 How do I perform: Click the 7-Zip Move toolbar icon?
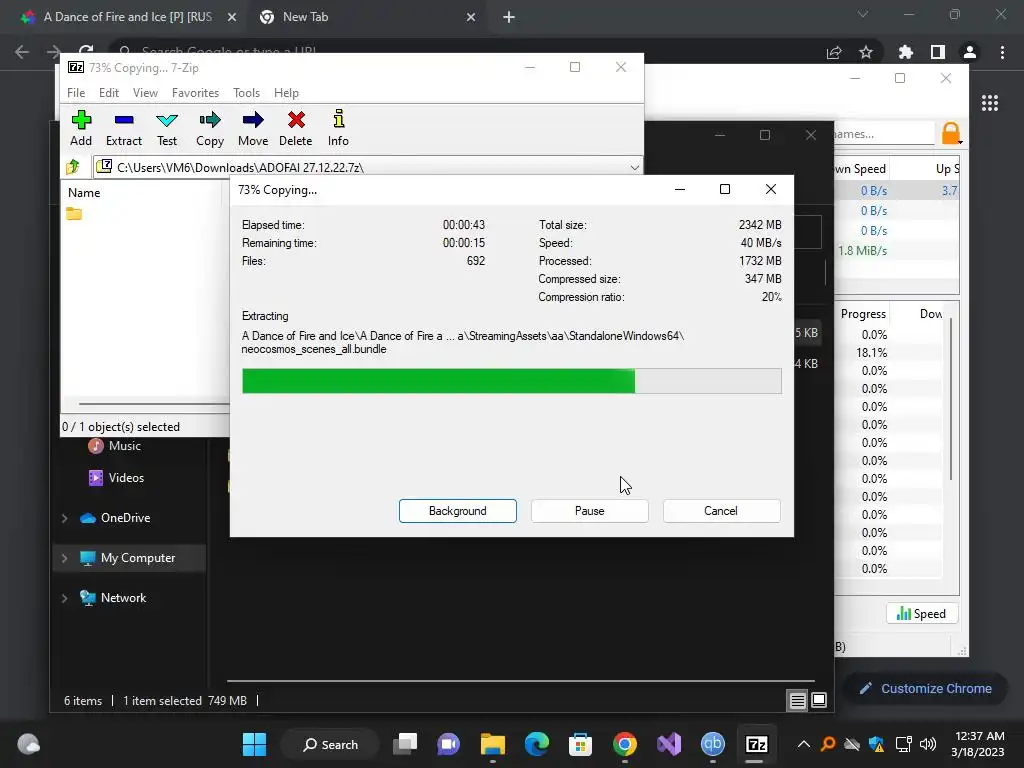253,128
